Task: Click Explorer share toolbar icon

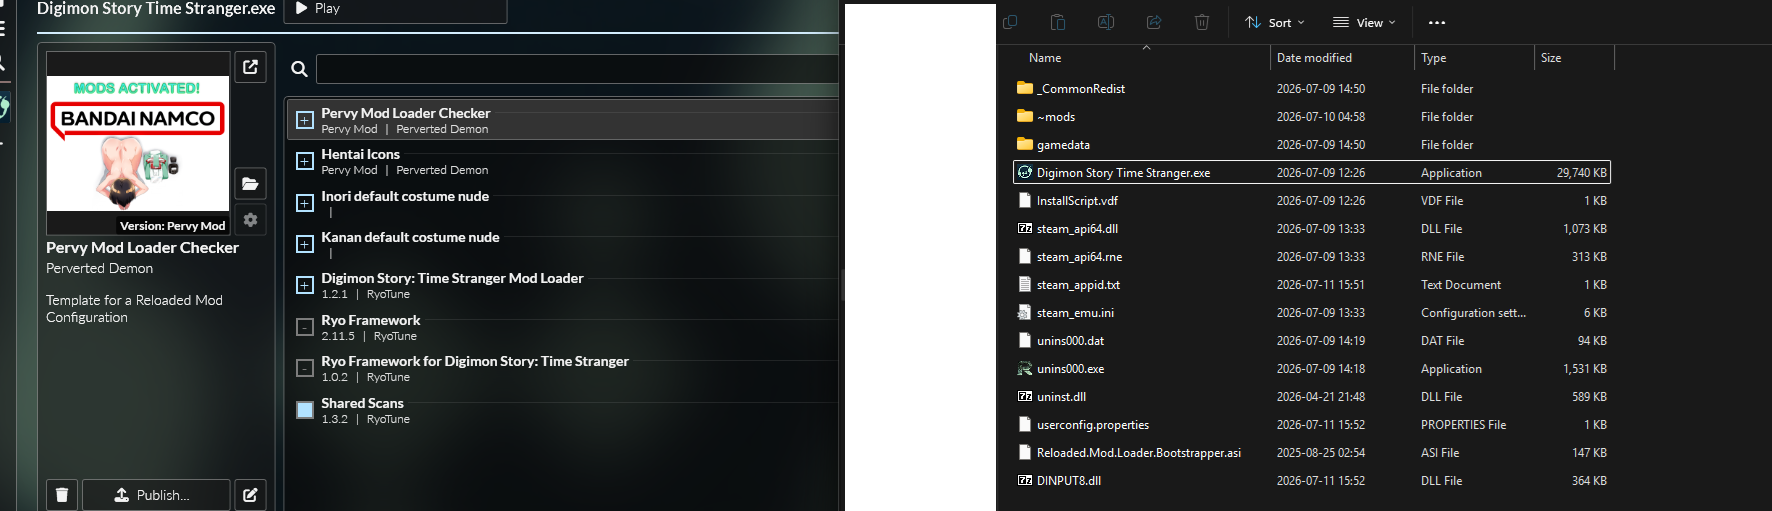Action: [1154, 22]
